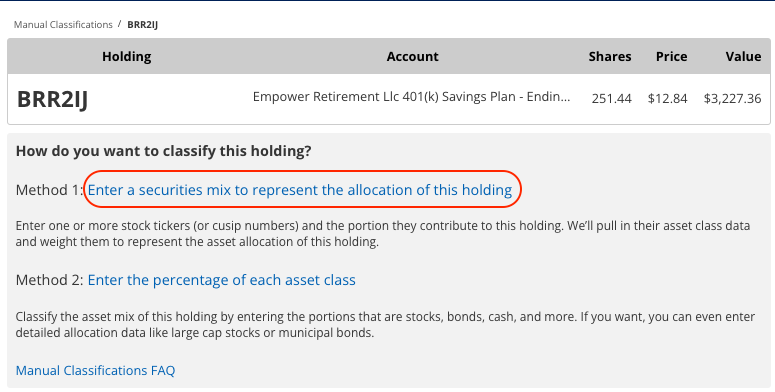
Task: Click the 'How do you want to classify' heading
Action: point(164,151)
